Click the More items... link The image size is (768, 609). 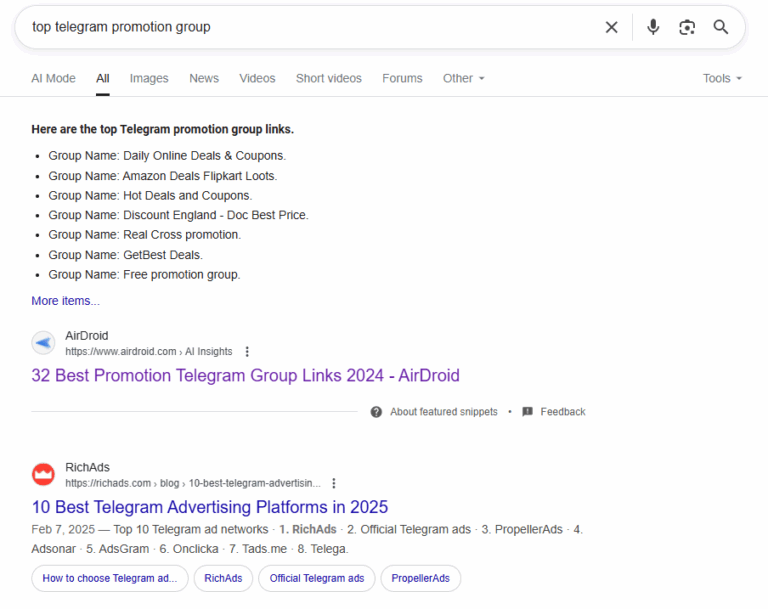click(x=66, y=301)
